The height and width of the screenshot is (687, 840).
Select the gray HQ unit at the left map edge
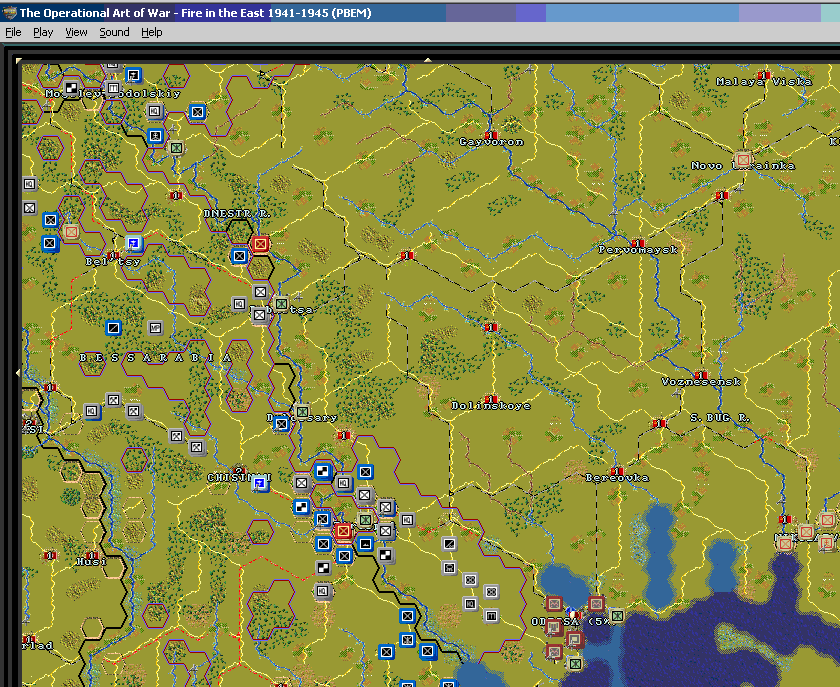click(x=29, y=184)
